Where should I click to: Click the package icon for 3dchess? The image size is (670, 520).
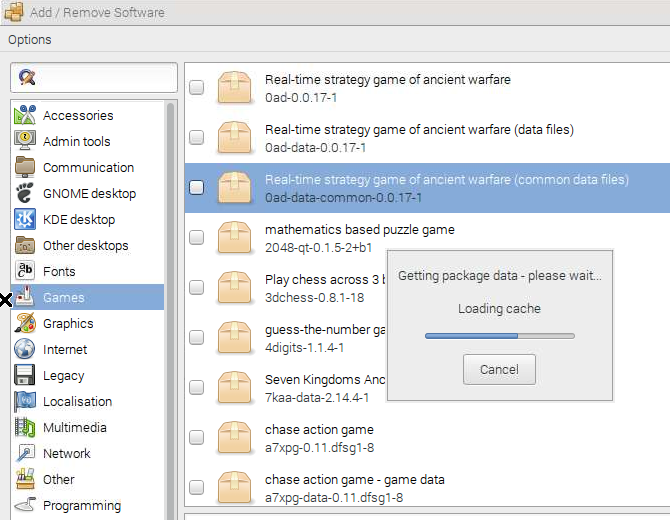(x=234, y=288)
